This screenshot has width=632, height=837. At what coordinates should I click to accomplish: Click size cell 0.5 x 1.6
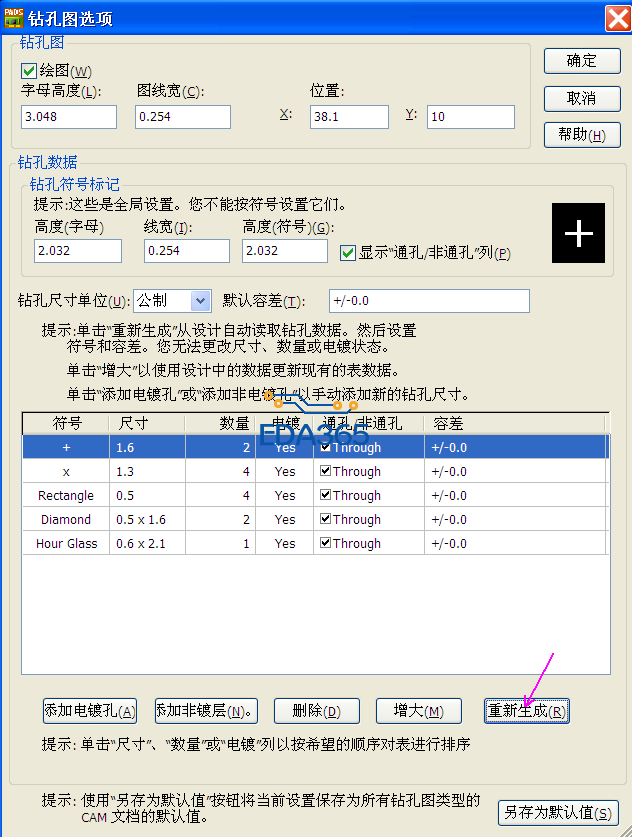tap(147, 519)
